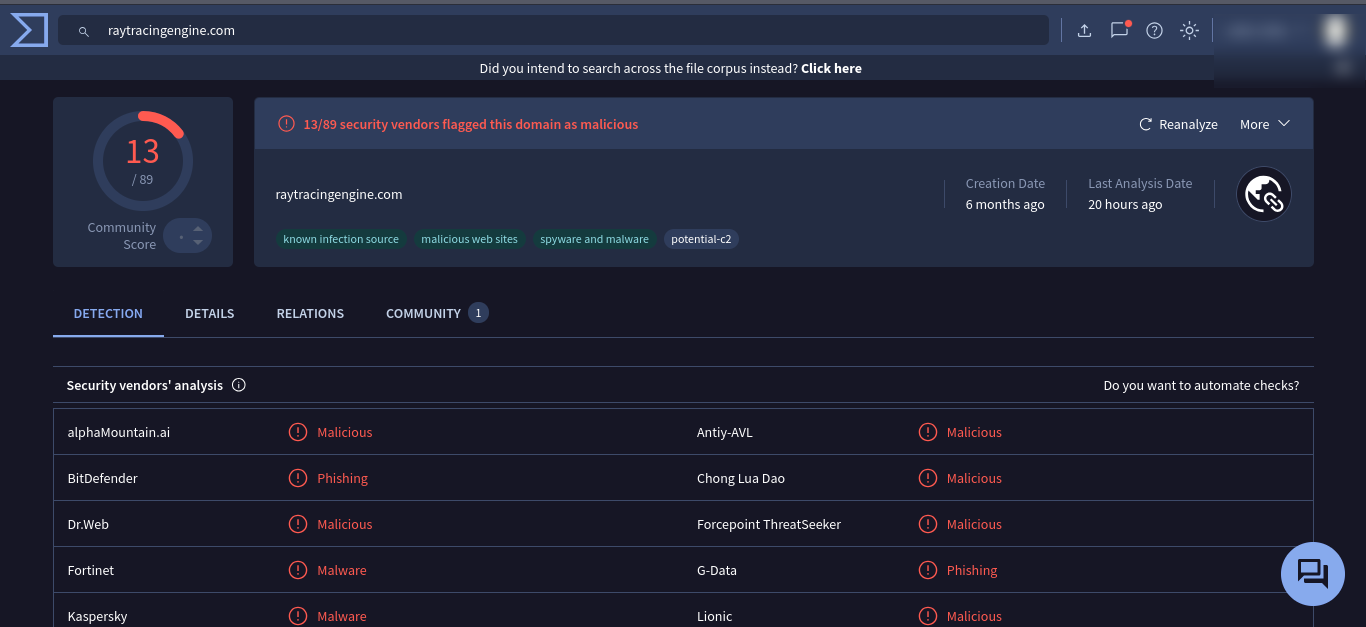Select the Forcepoint ThreatSeeker vendor name
The image size is (1366, 627).
click(769, 524)
